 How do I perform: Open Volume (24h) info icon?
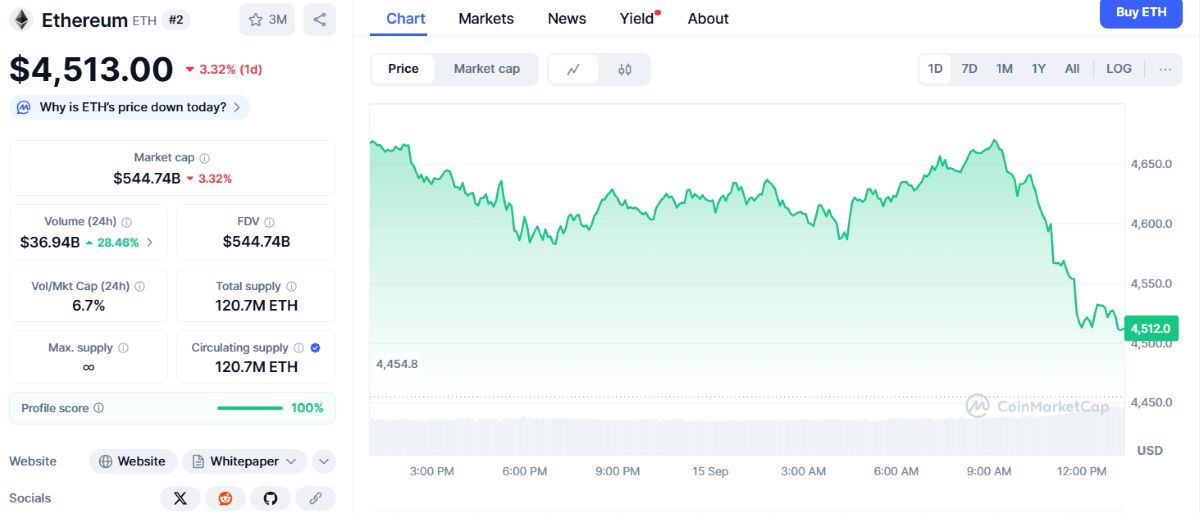click(127, 222)
